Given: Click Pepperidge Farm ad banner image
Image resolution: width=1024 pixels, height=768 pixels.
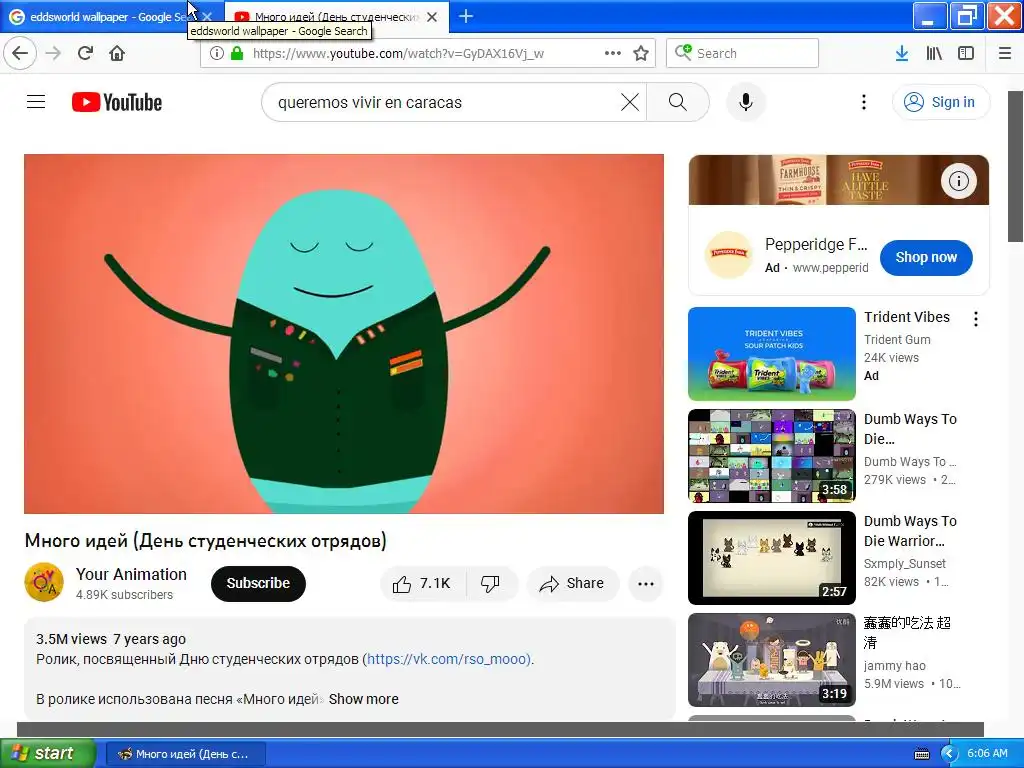Looking at the screenshot, I should pyautogui.click(x=839, y=180).
